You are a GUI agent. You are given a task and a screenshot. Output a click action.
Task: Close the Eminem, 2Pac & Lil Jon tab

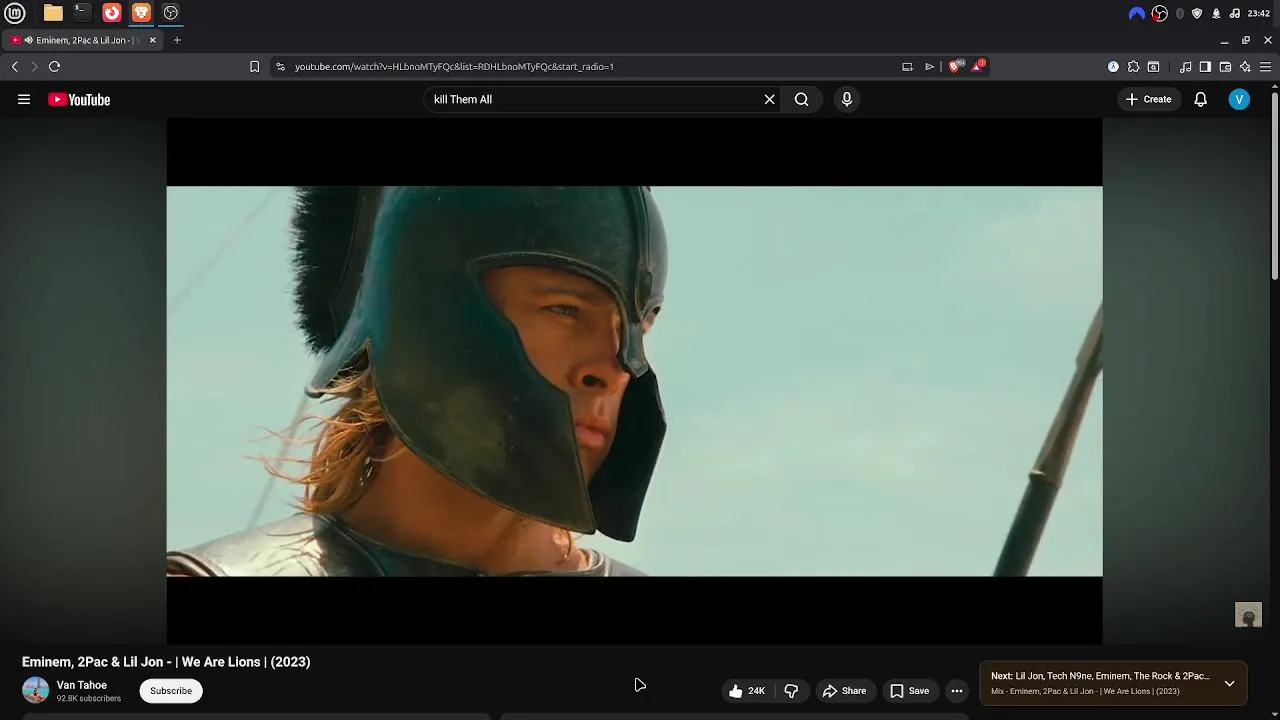click(152, 40)
